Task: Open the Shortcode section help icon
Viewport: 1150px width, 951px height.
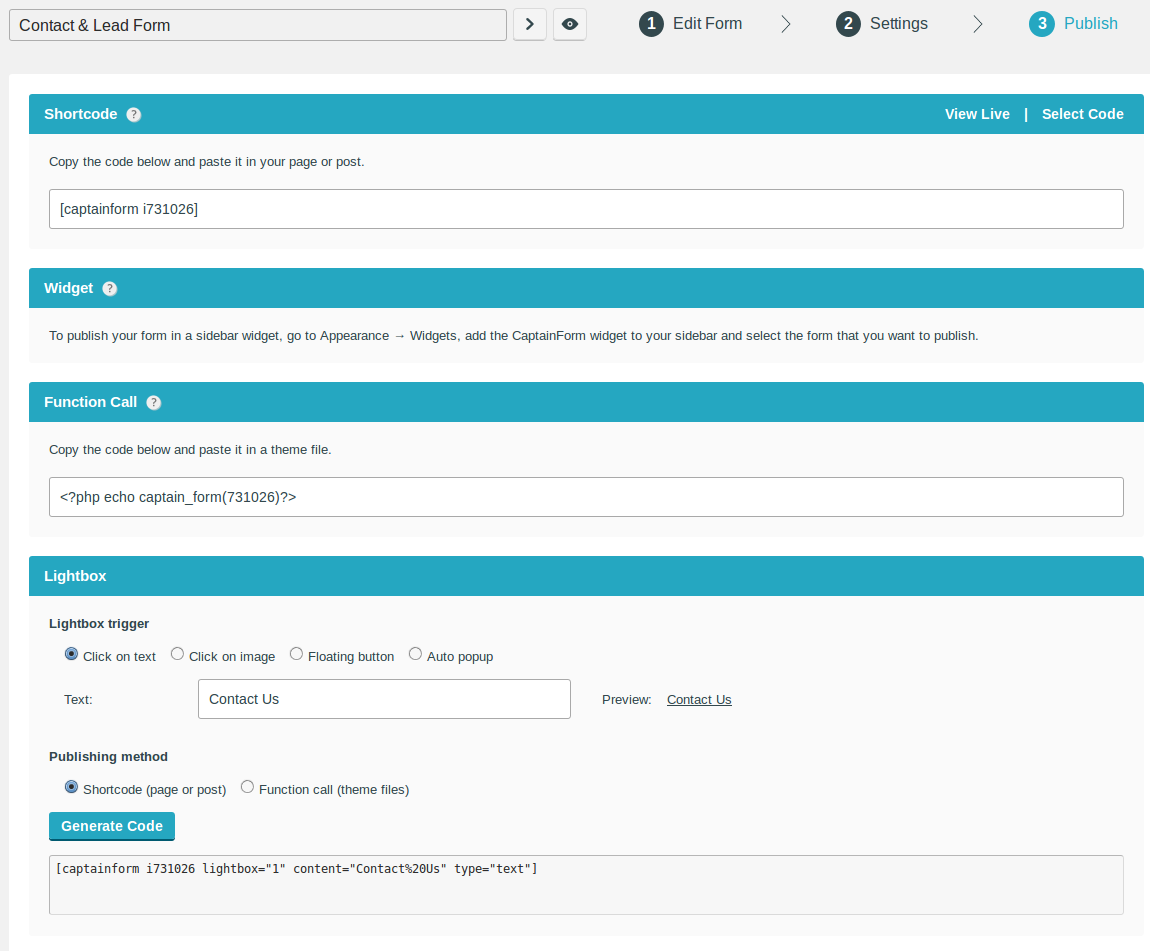Action: (x=134, y=113)
